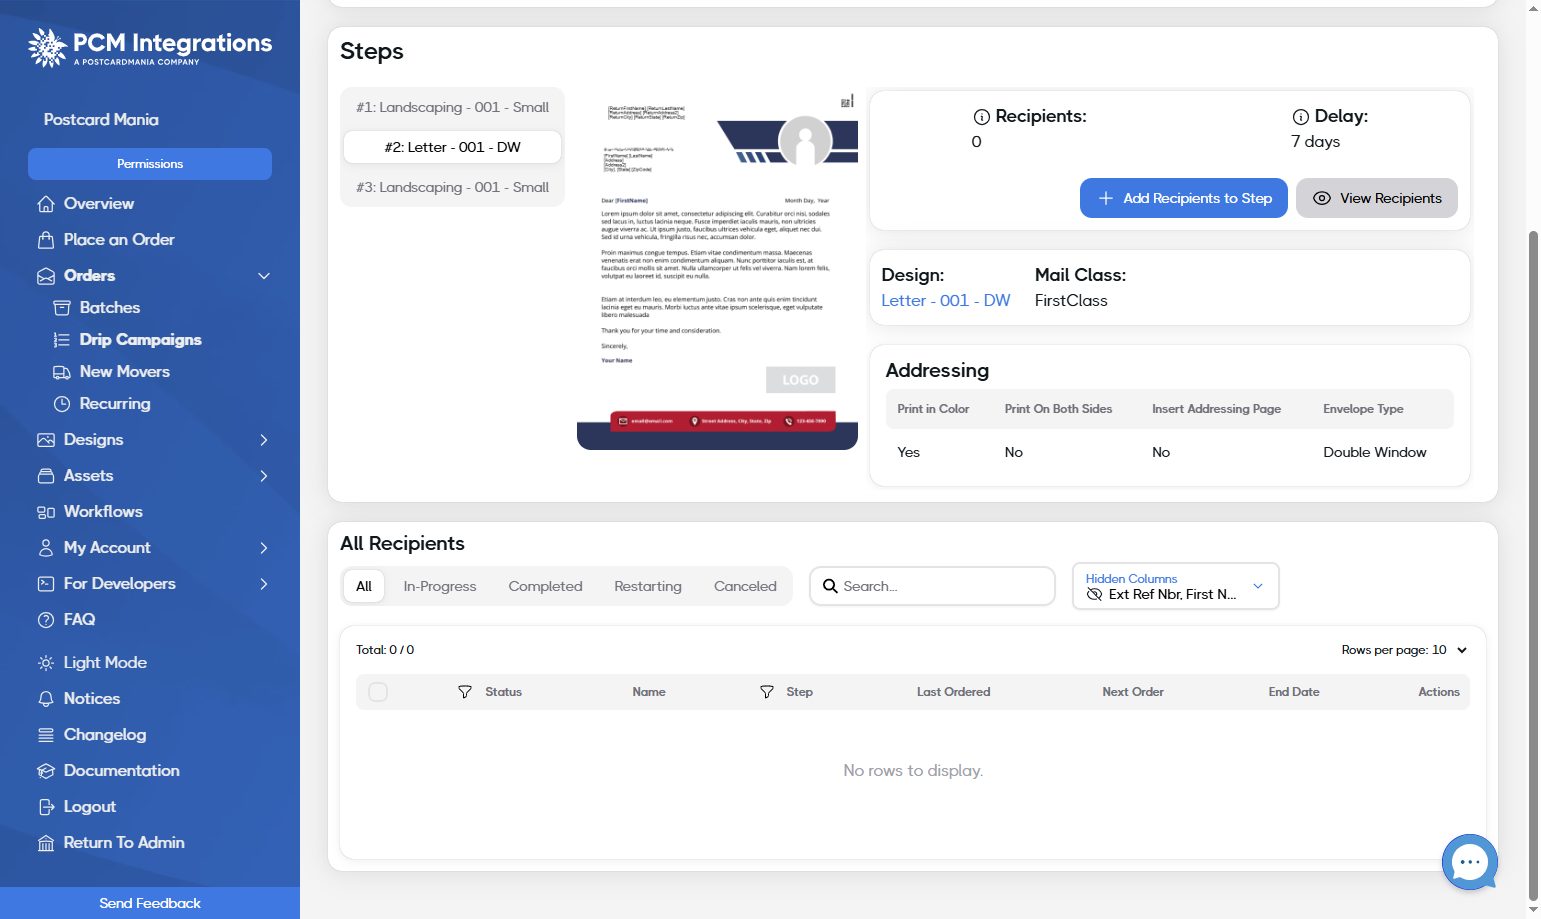Expand the For Developers submenu chevron
The height and width of the screenshot is (919, 1541).
pyautogui.click(x=264, y=584)
